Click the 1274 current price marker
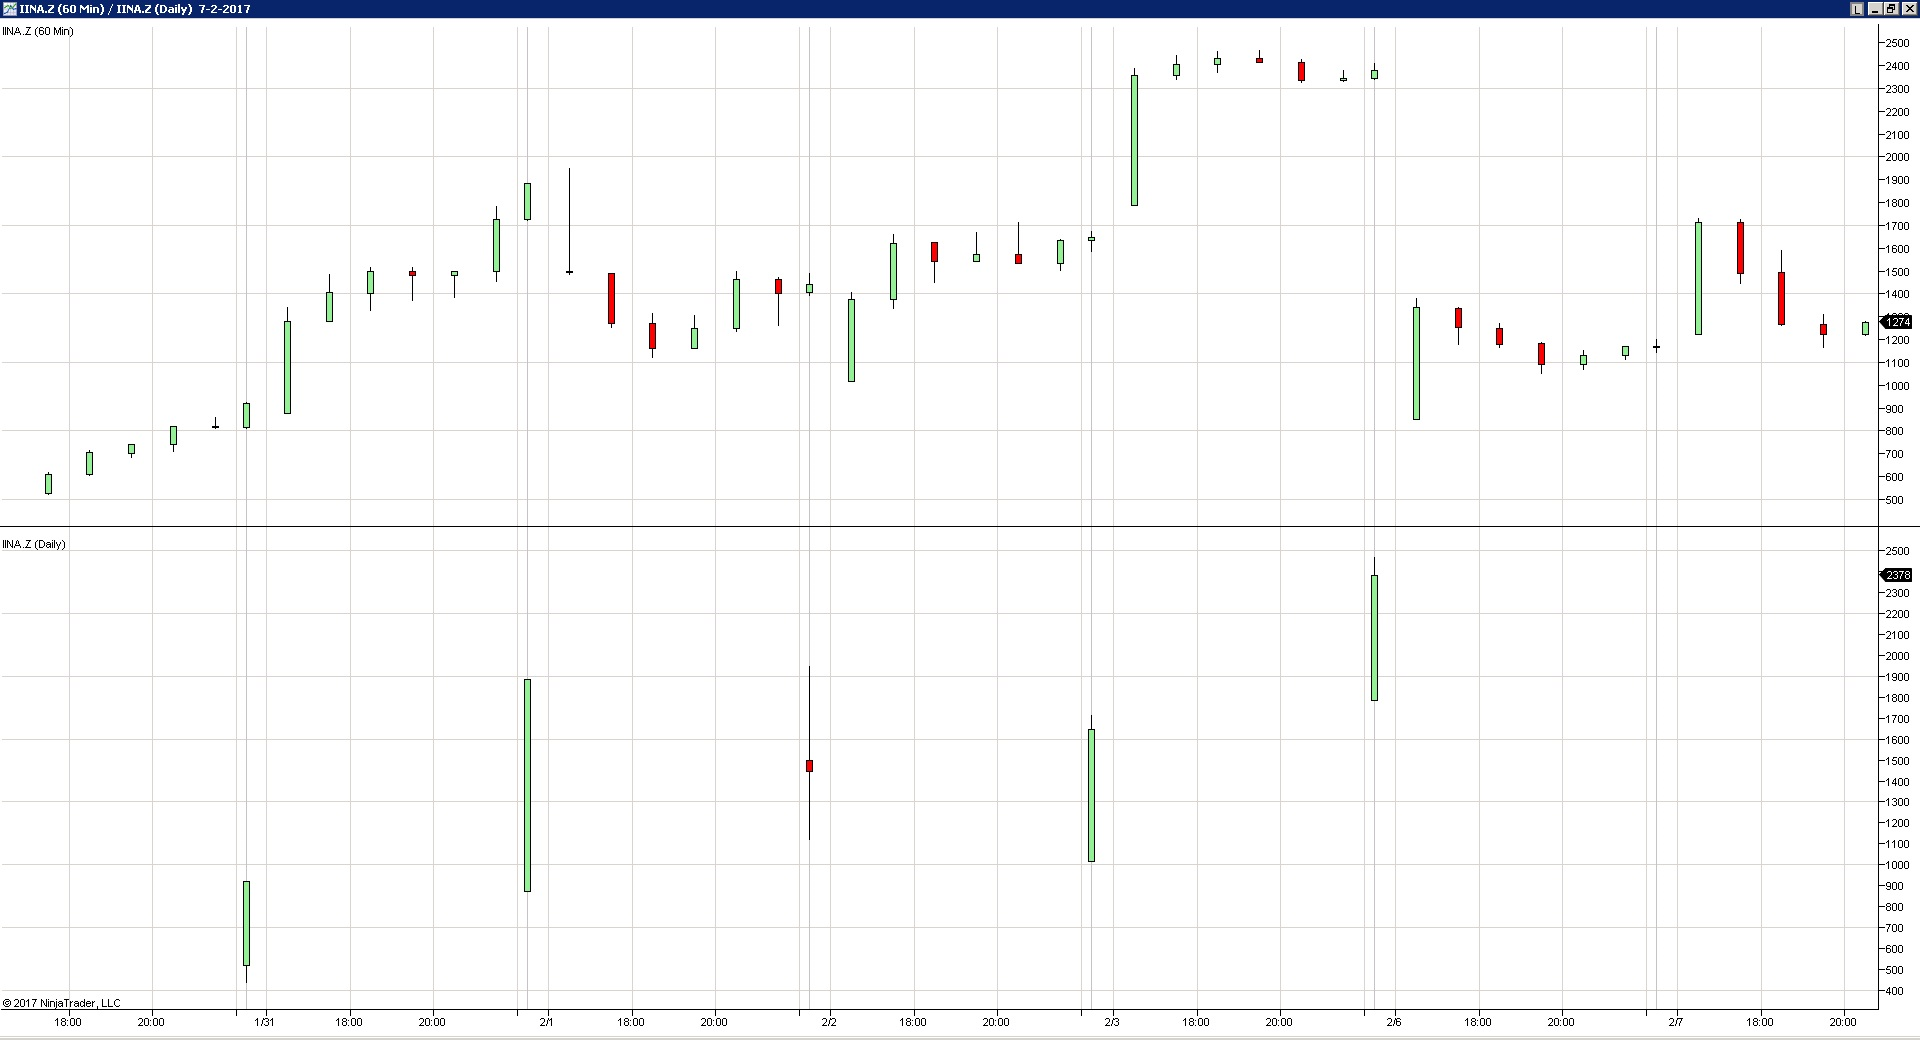This screenshot has height=1040, width=1920. (x=1898, y=322)
